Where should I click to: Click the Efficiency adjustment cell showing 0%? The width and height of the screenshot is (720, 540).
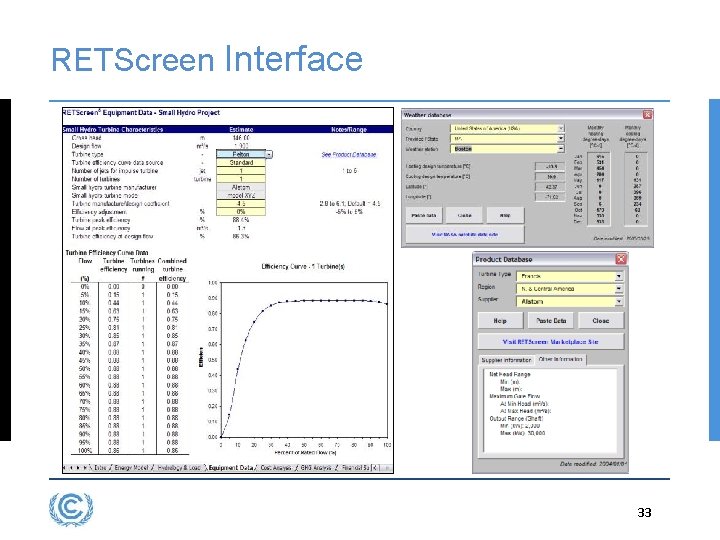(x=241, y=212)
